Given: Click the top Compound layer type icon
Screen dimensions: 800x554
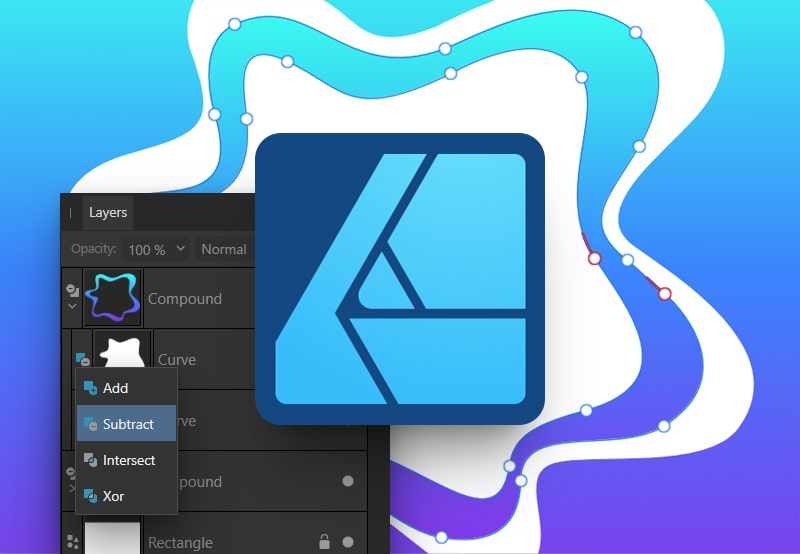Looking at the screenshot, I should tap(72, 291).
